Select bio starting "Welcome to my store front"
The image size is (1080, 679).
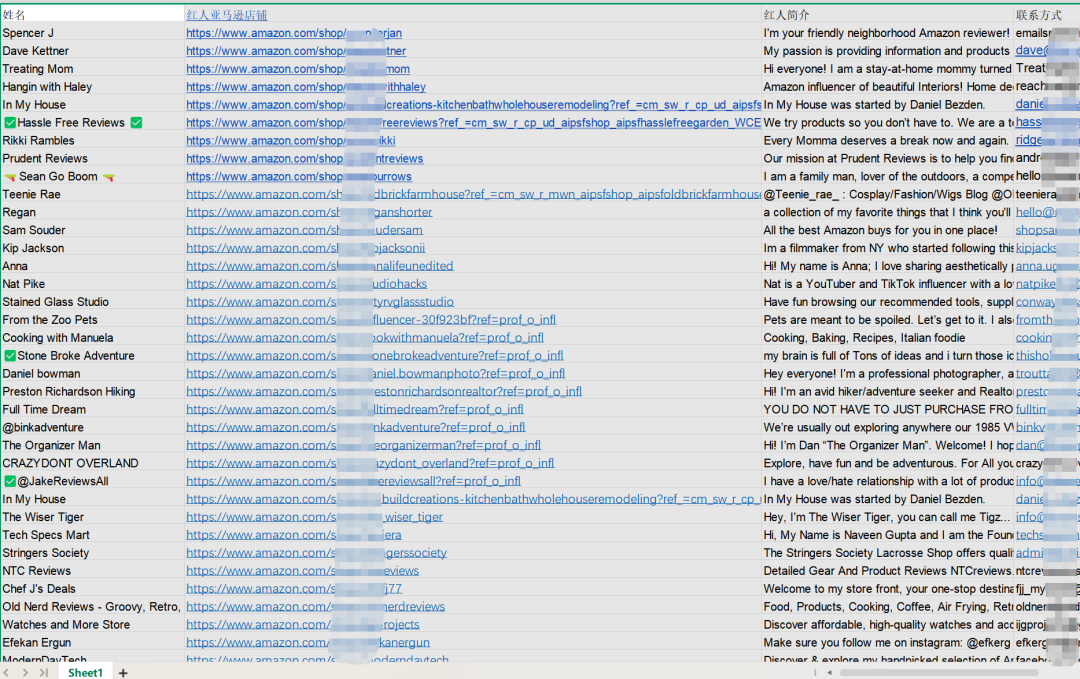tap(887, 589)
